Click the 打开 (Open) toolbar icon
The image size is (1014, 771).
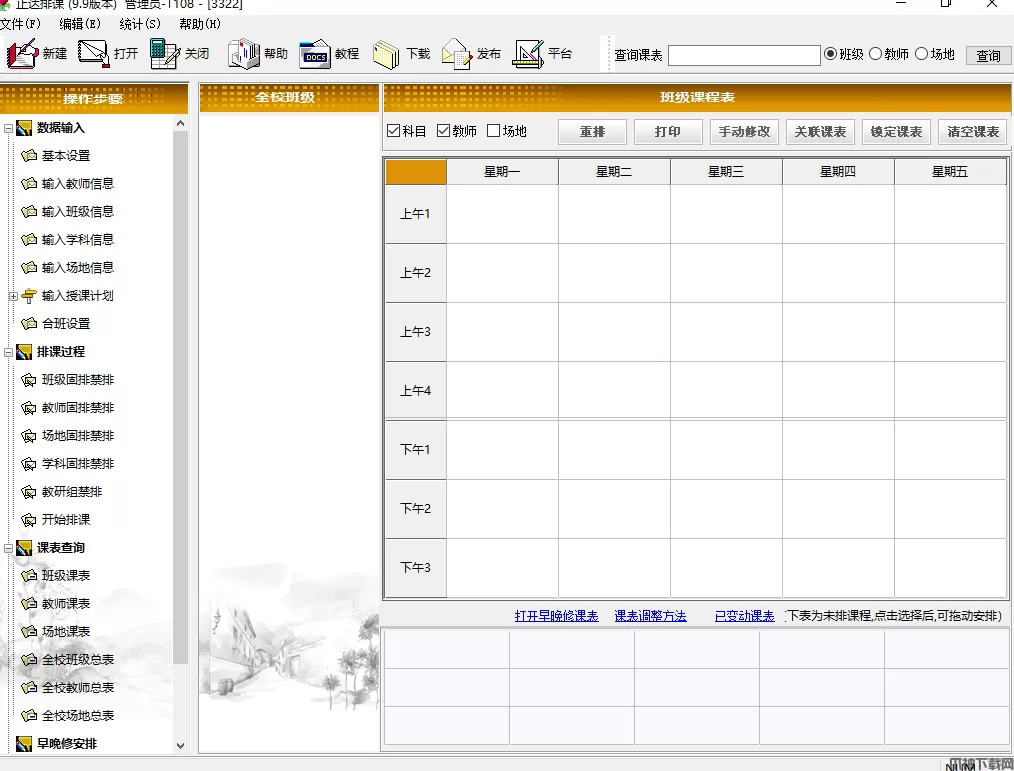click(94, 53)
